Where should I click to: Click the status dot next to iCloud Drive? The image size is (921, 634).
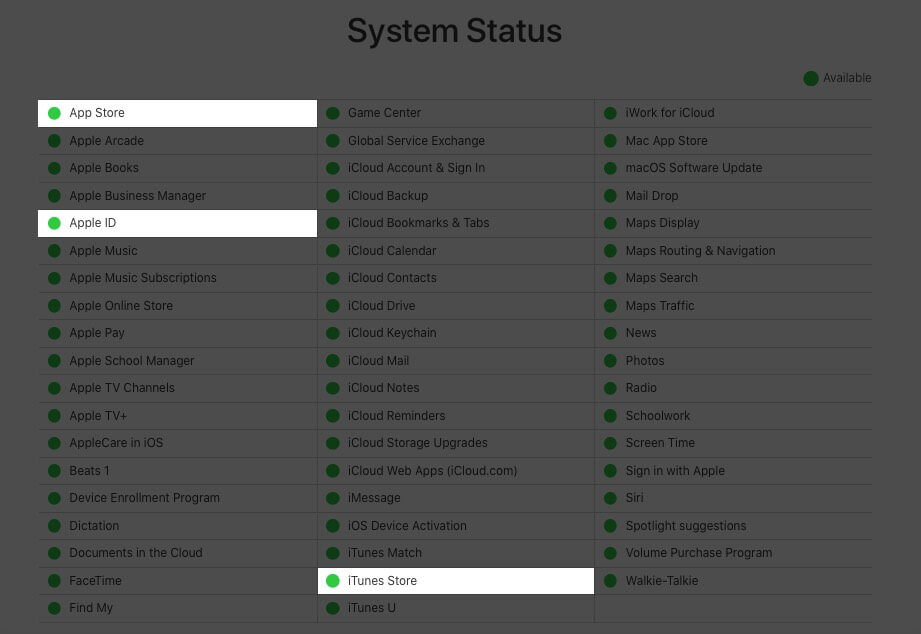(x=332, y=306)
